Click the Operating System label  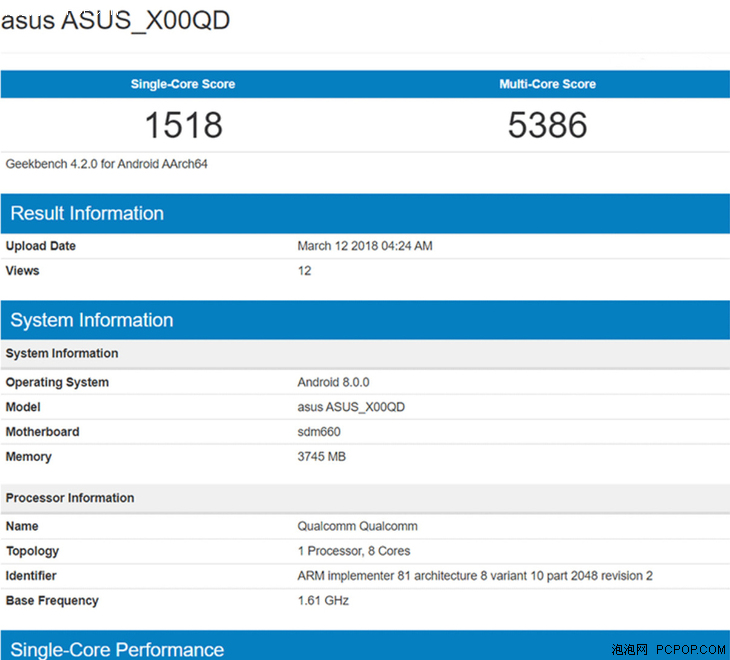click(57, 382)
